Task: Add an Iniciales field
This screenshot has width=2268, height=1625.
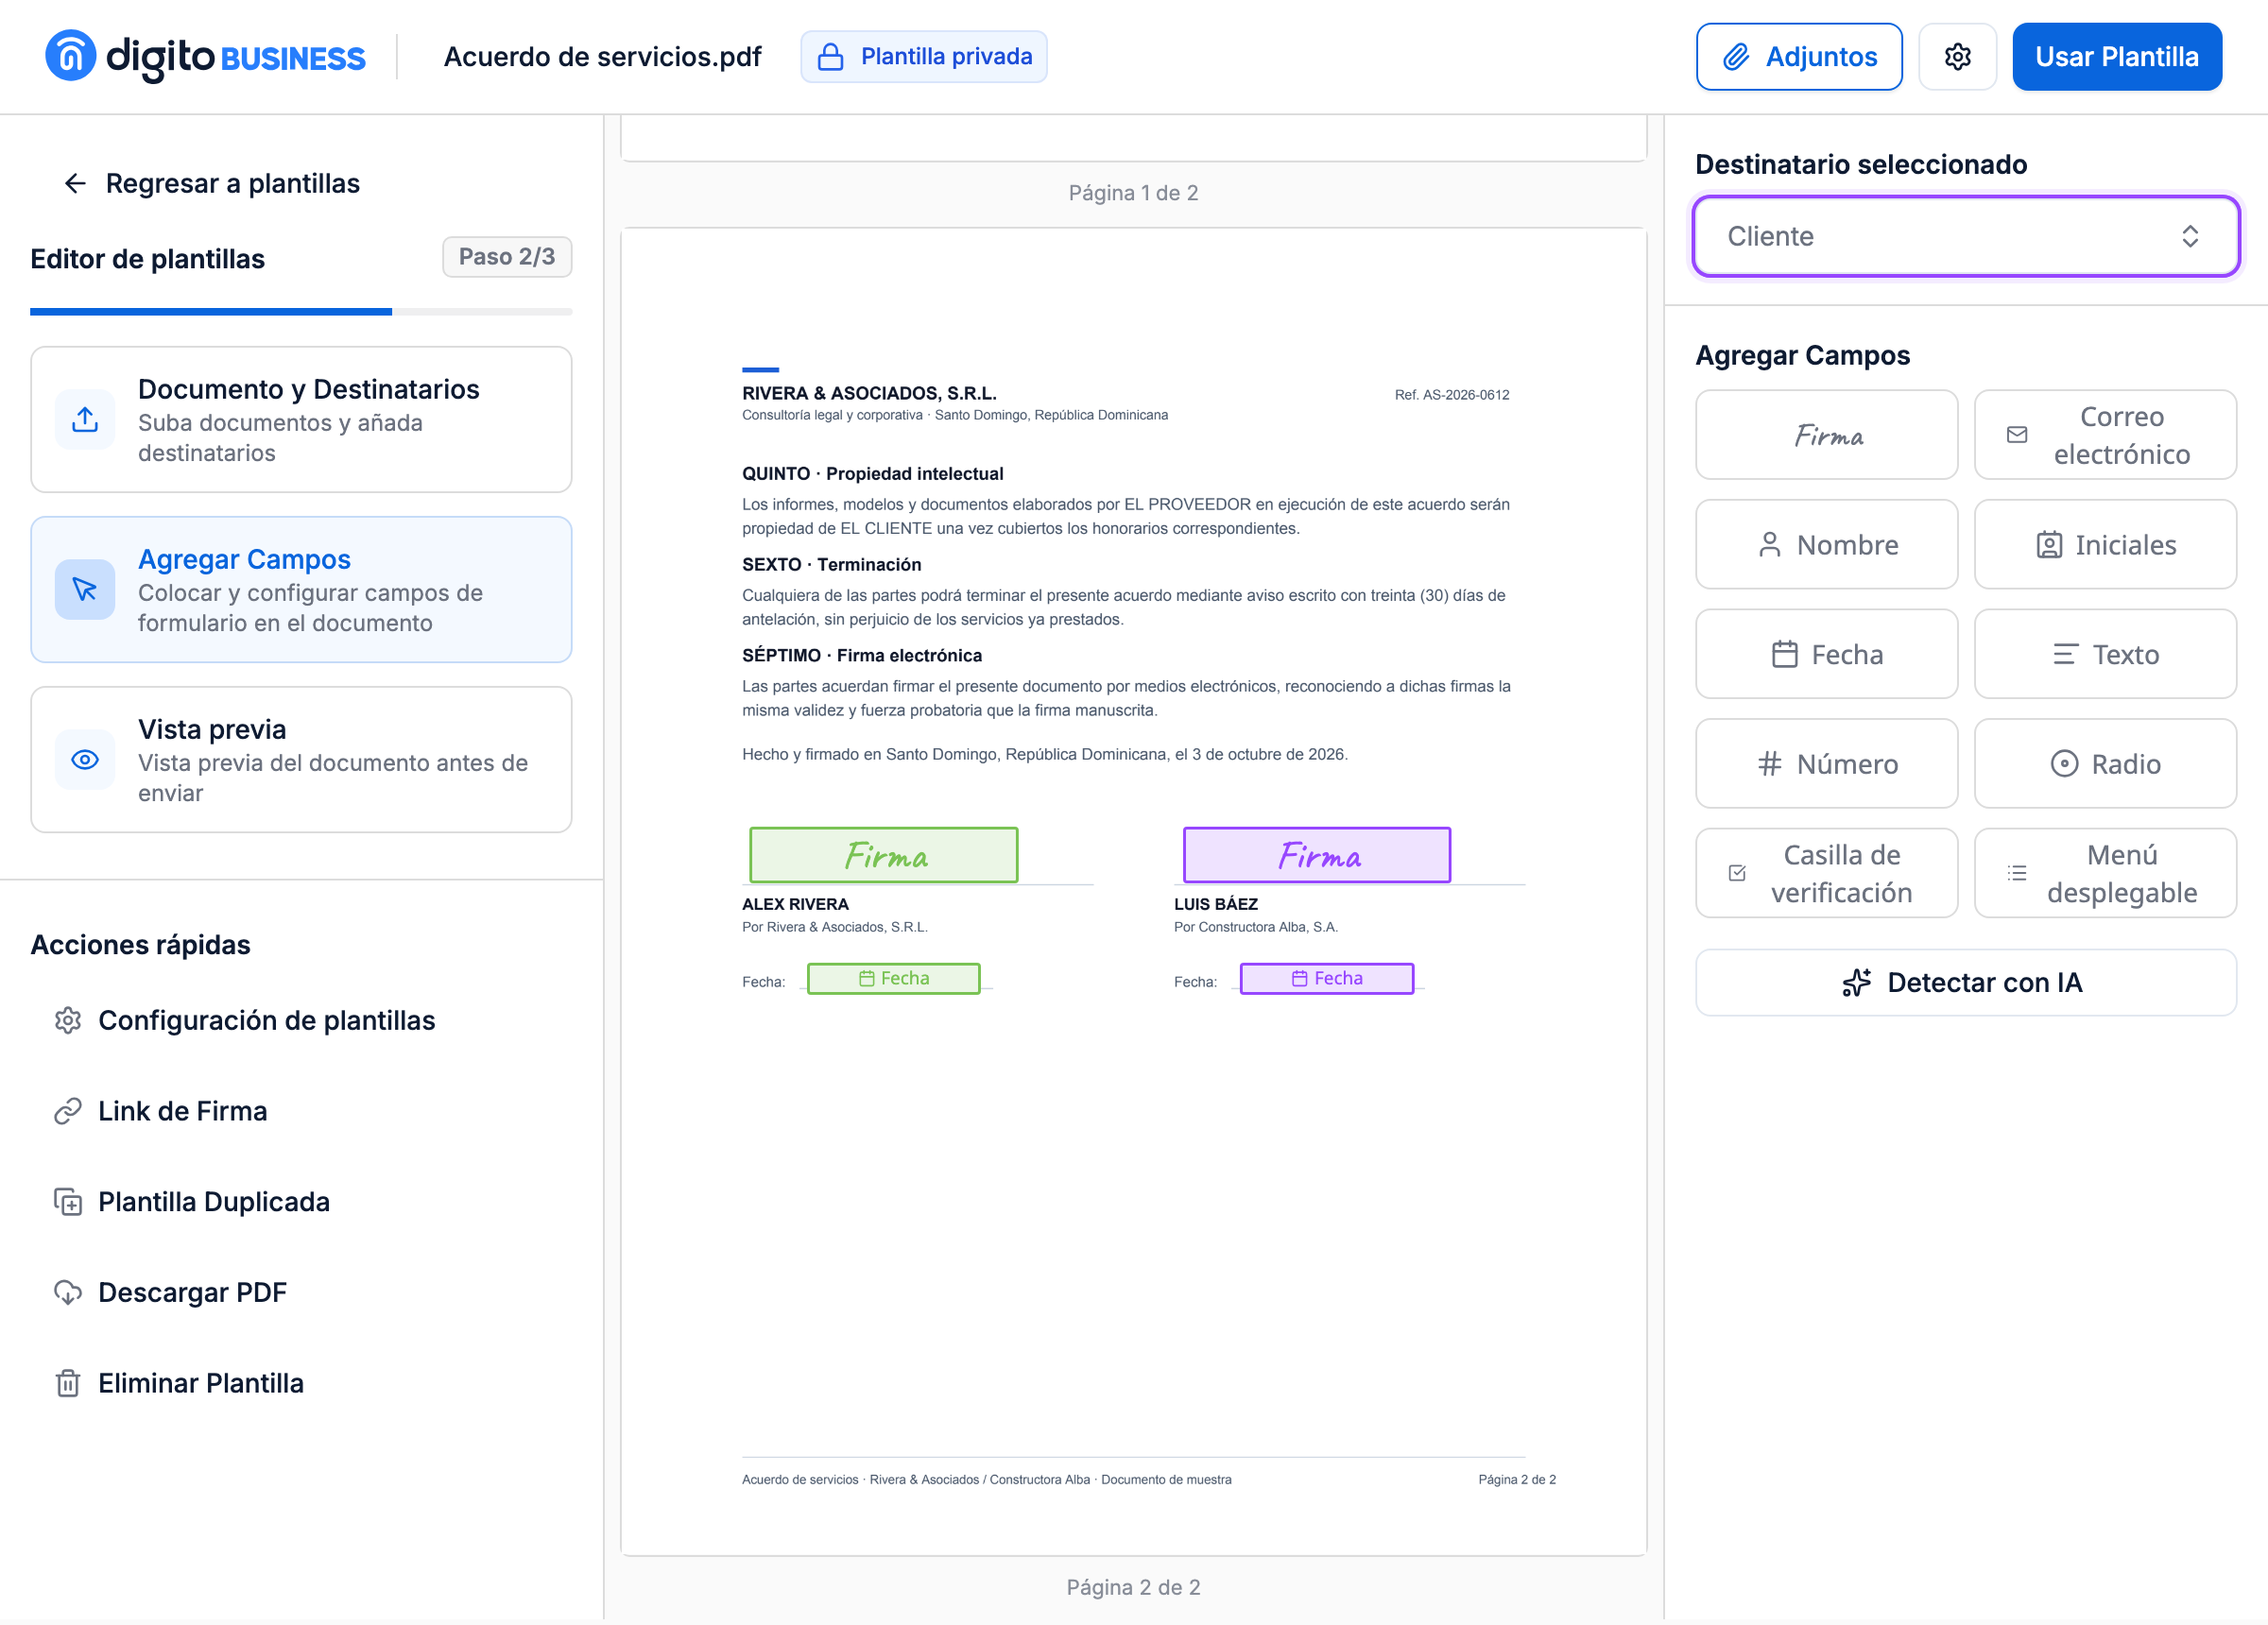Action: tap(2105, 545)
